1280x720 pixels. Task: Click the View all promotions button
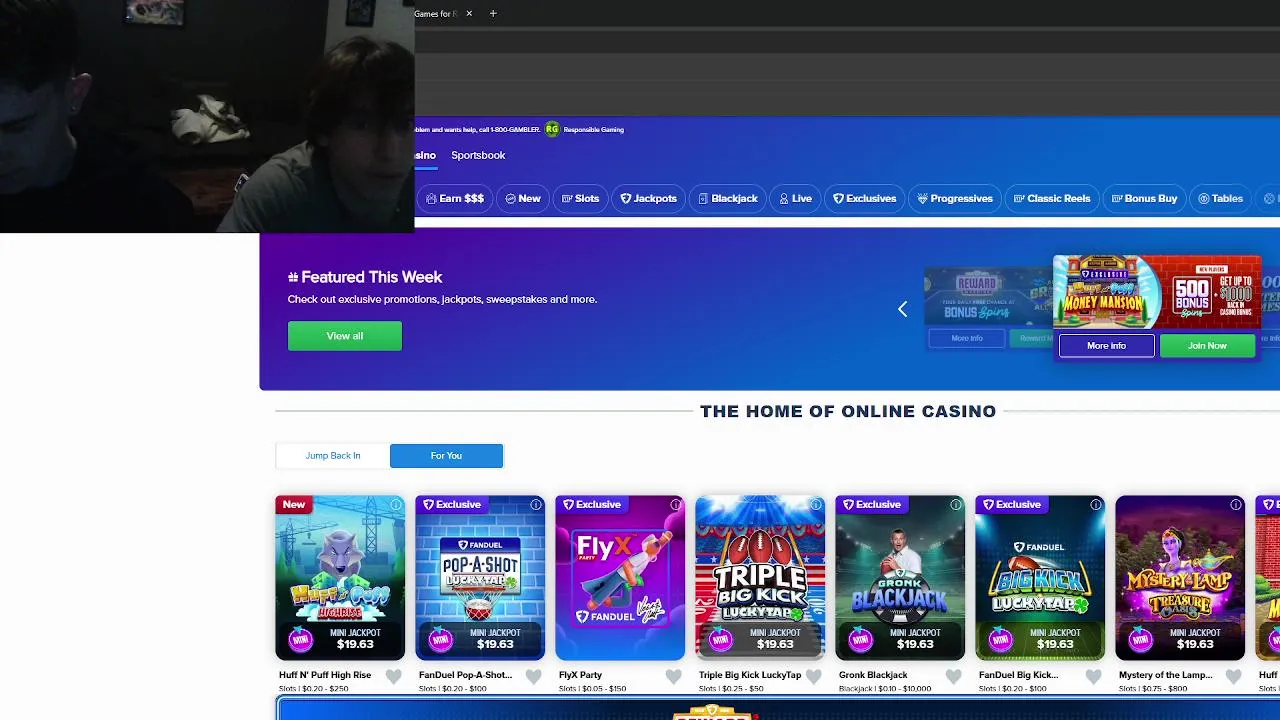tap(345, 336)
